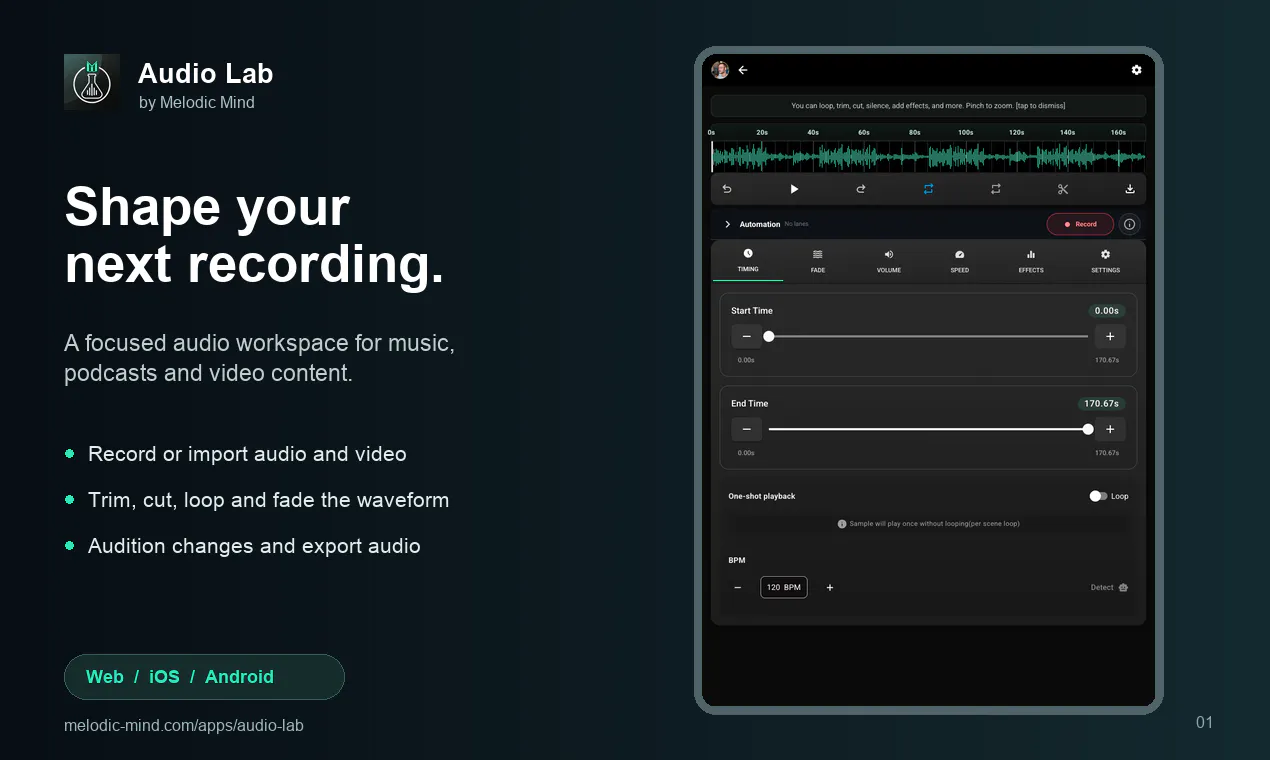Image resolution: width=1270 pixels, height=760 pixels.
Task: Open the Fade tab
Action: tap(818, 261)
